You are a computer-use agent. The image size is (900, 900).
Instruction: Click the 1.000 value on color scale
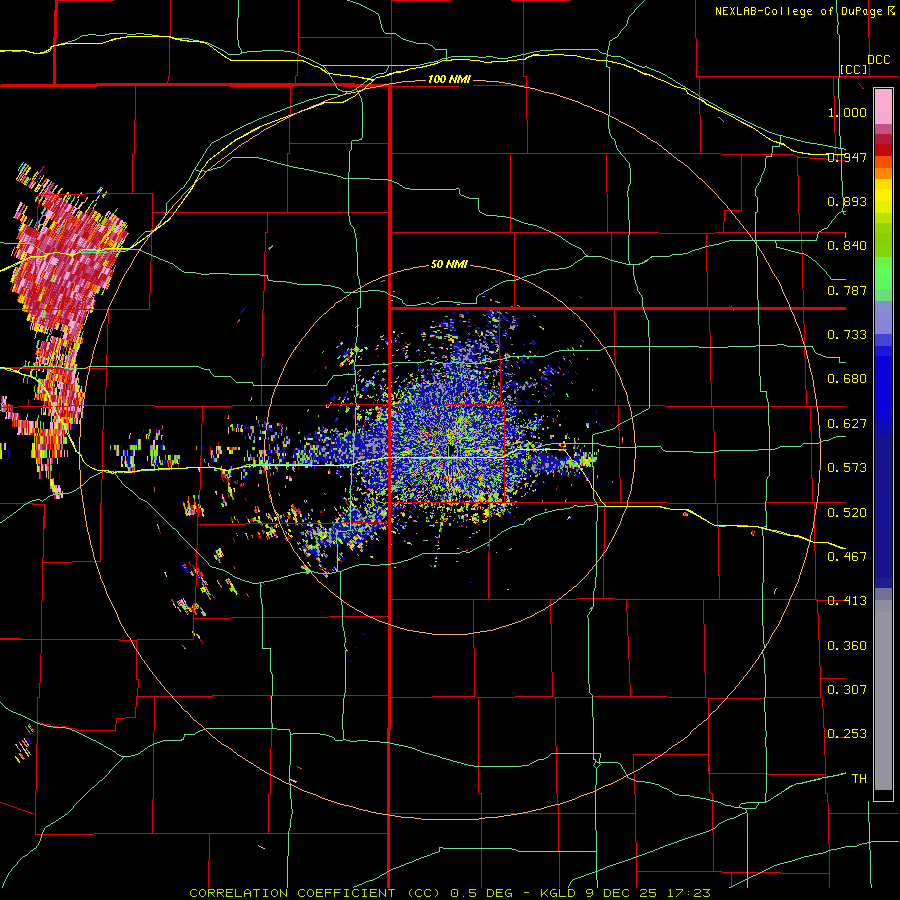(x=847, y=112)
